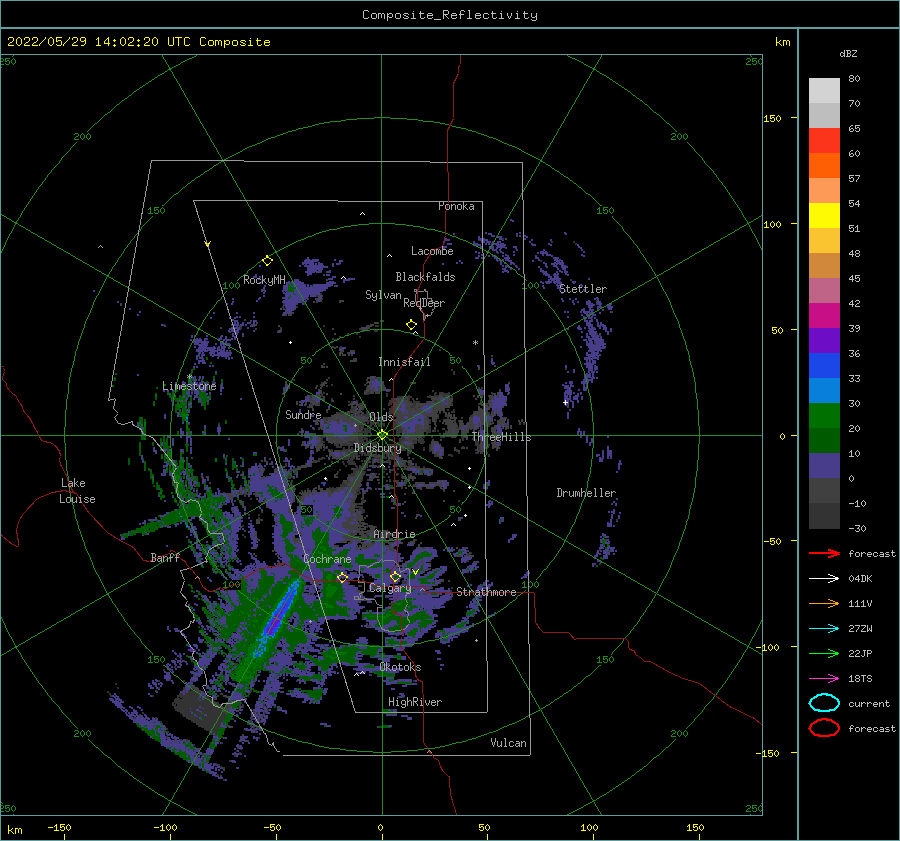This screenshot has height=841, width=900.
Task: Select the cyan 'current' oval legend icon
Action: point(824,703)
